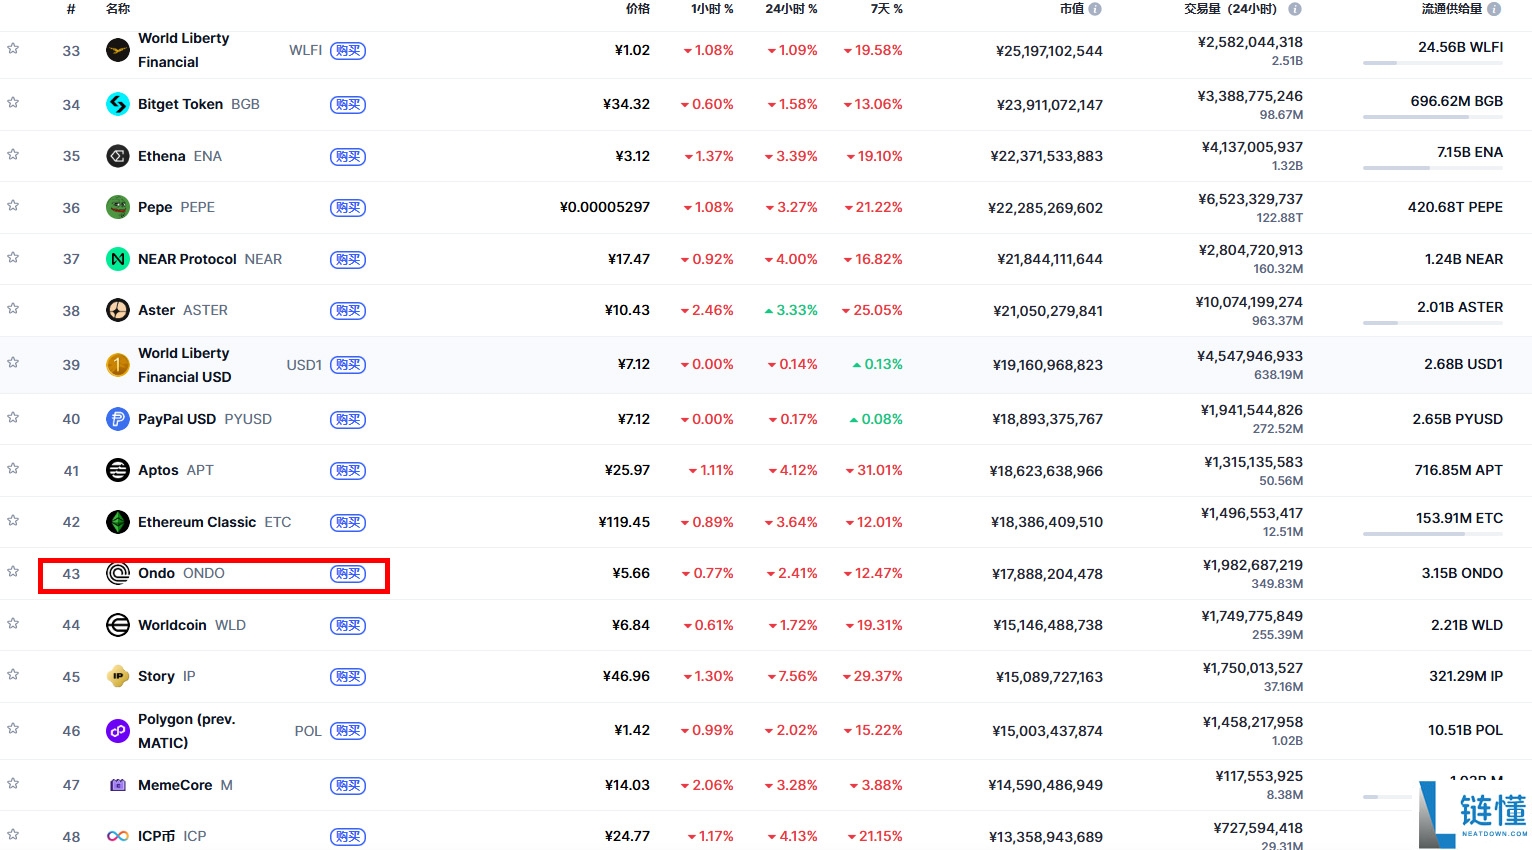This screenshot has width=1532, height=850.
Task: Toggle the star next to Worldcoin's rank 44
Action: (13, 623)
